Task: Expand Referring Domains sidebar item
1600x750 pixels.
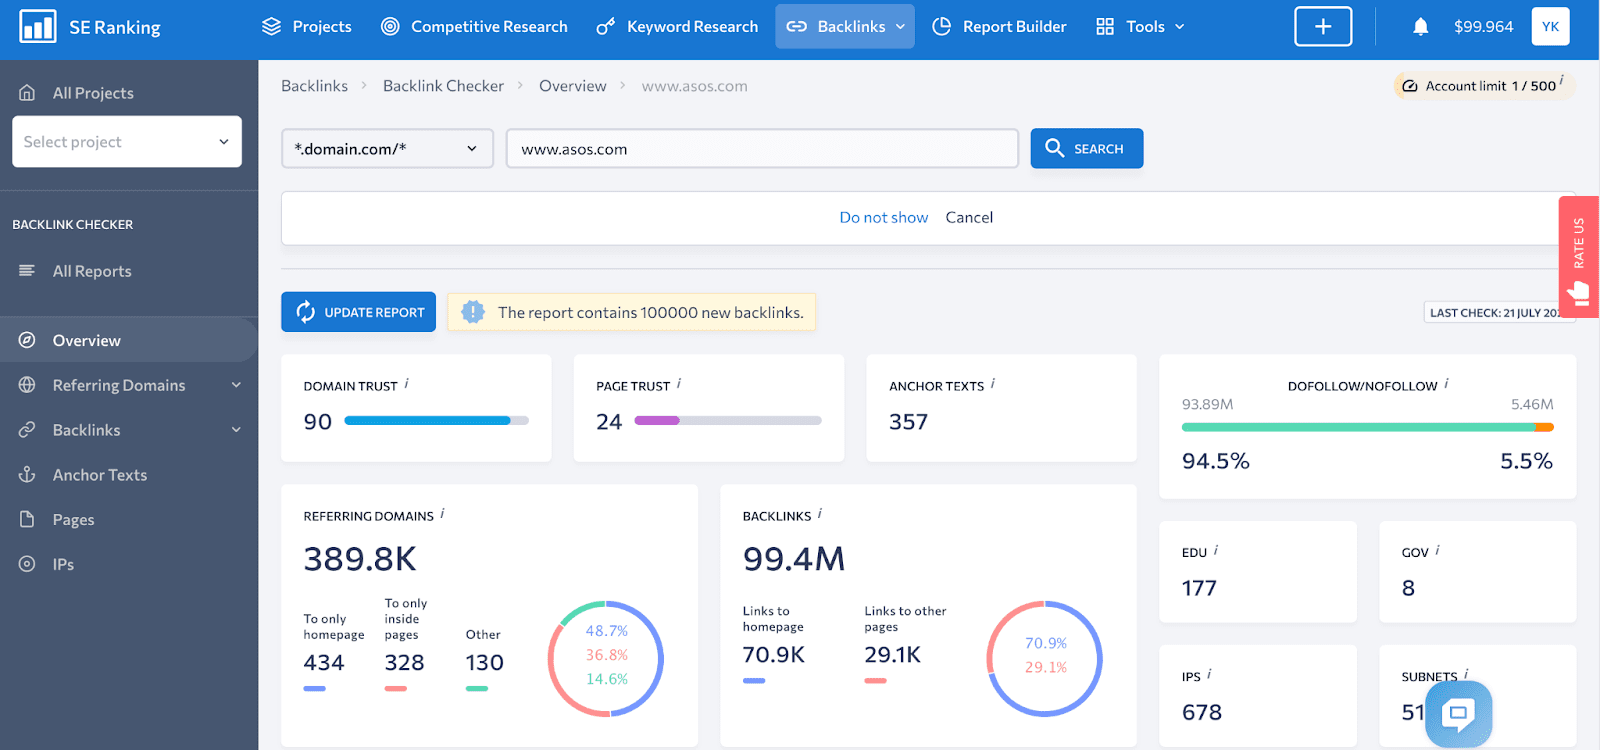Action: pos(129,385)
